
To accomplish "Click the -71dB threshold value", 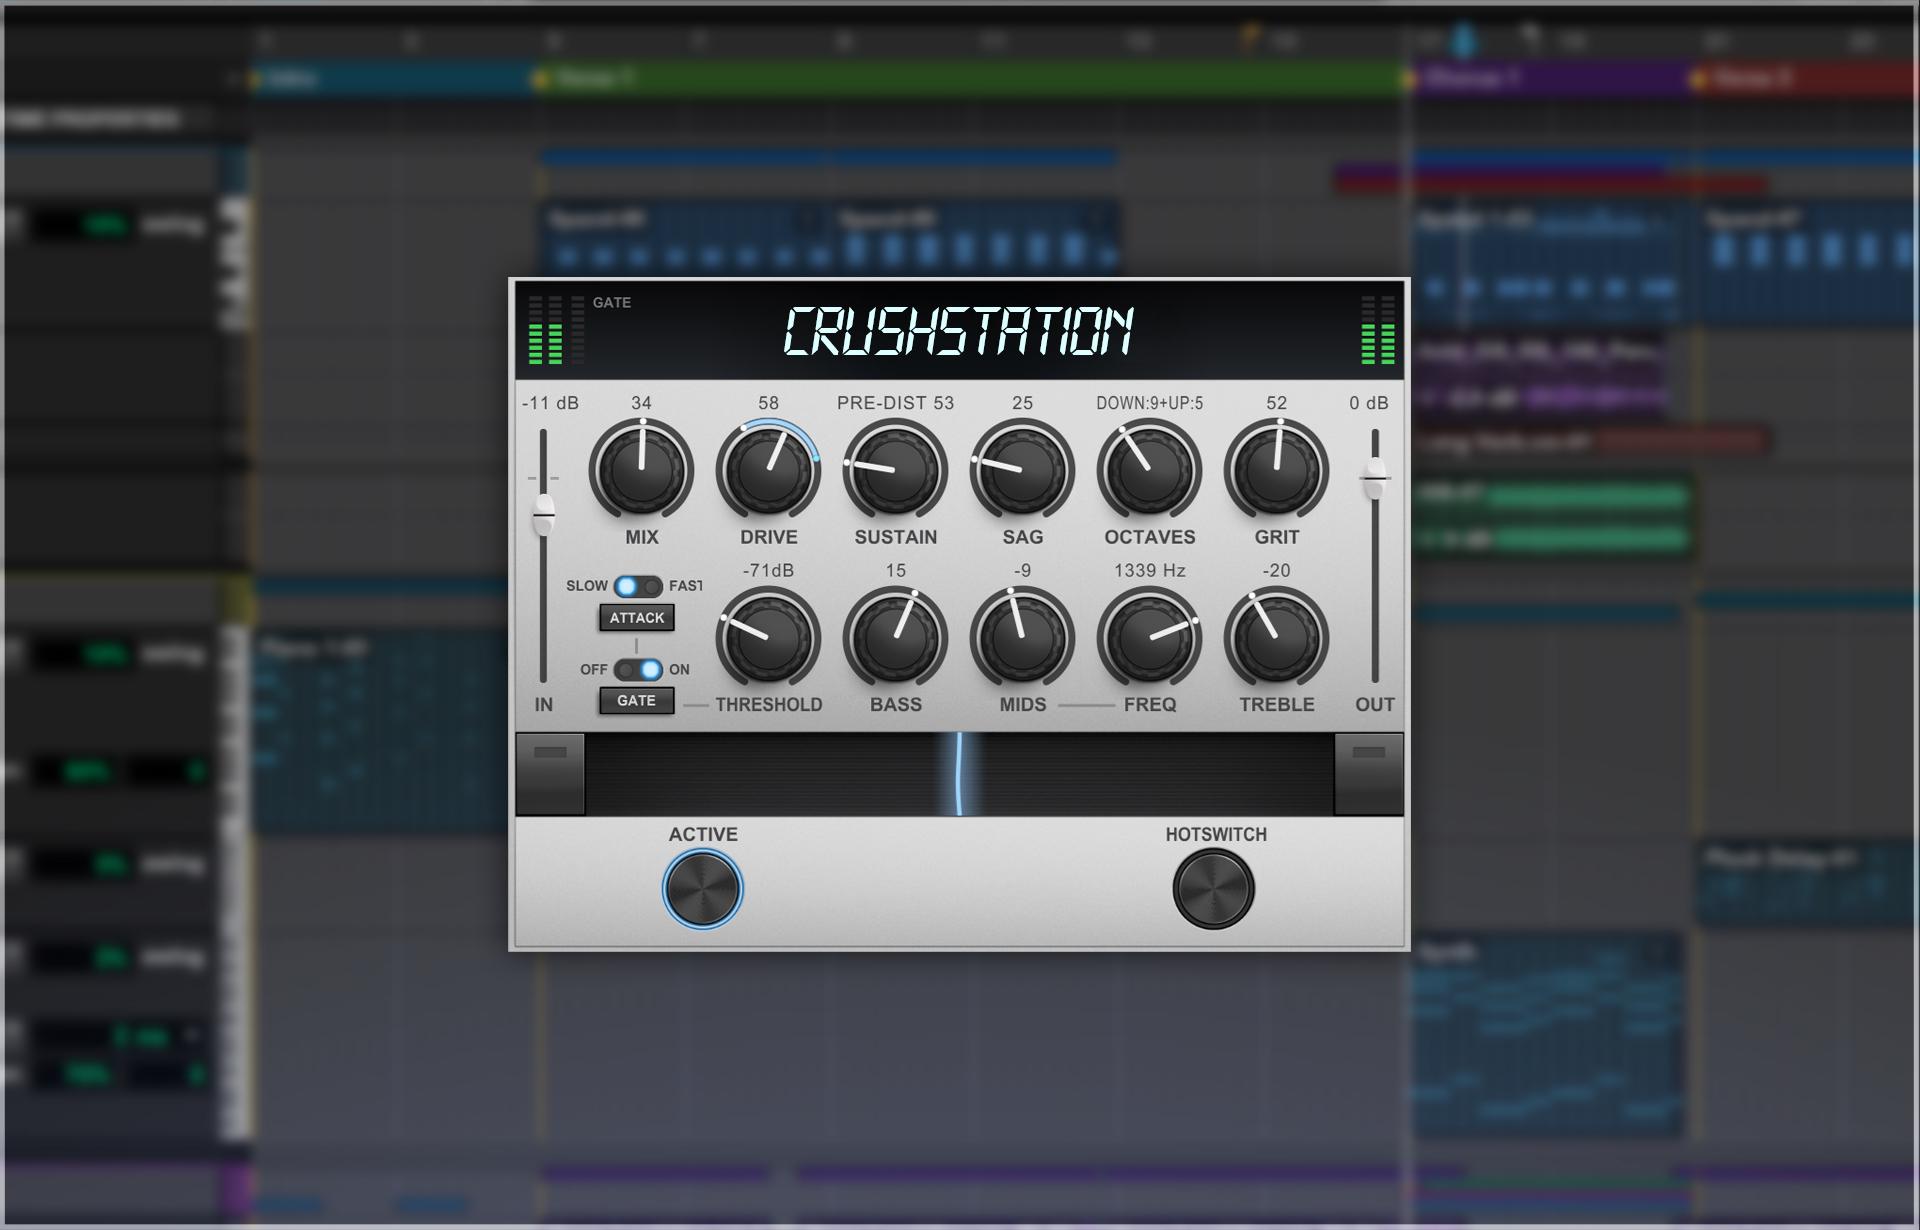I will (x=768, y=571).
